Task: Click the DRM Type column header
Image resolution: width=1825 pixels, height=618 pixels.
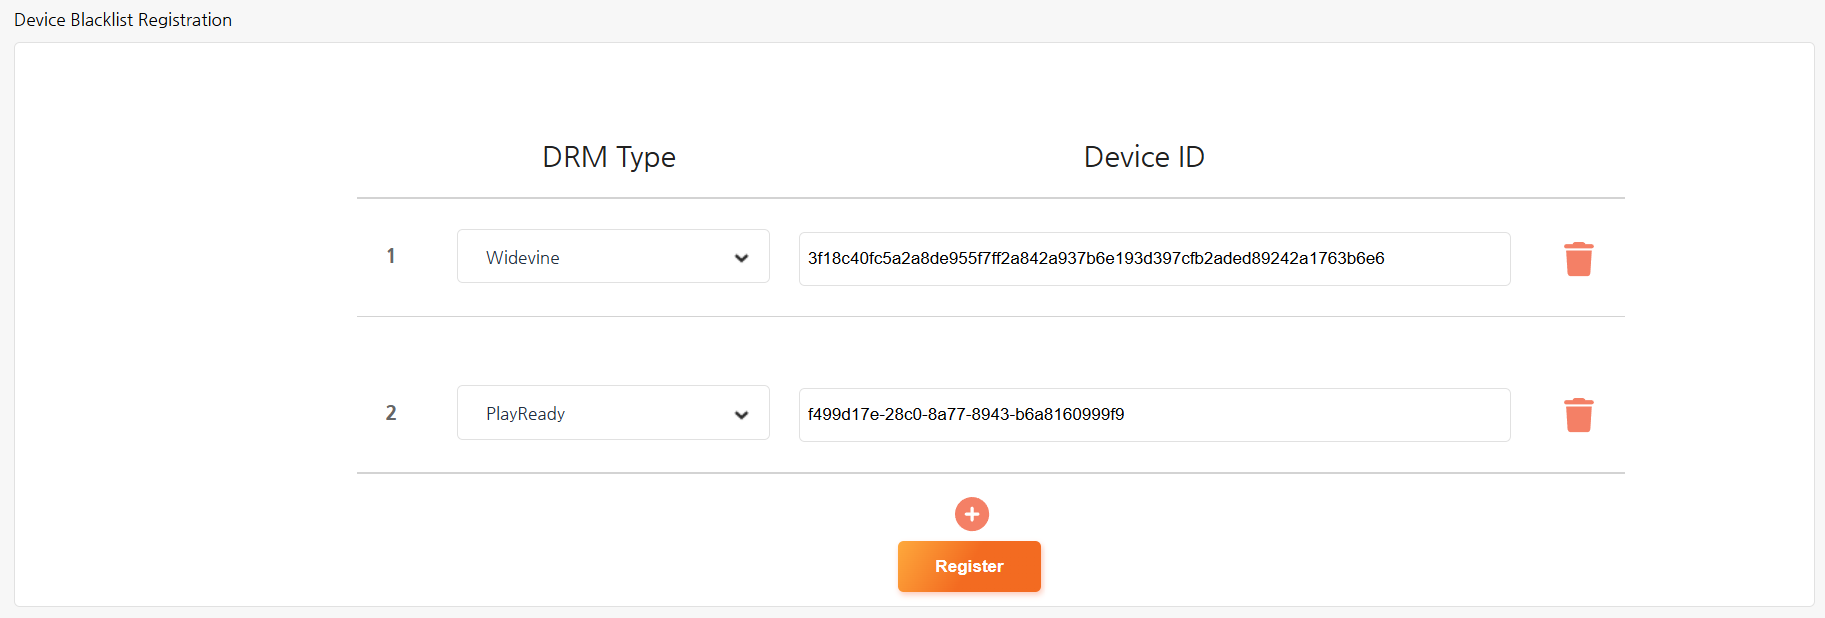Action: tap(609, 157)
